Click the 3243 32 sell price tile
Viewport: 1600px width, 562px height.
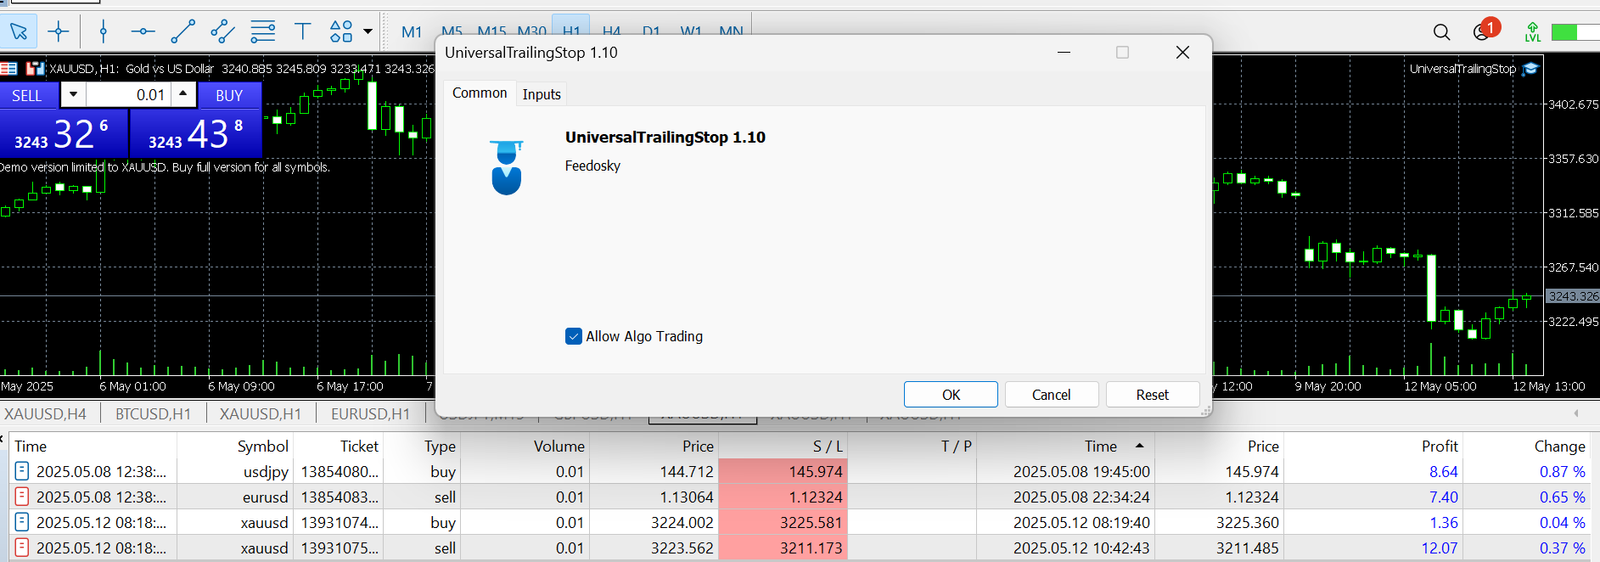(64, 133)
